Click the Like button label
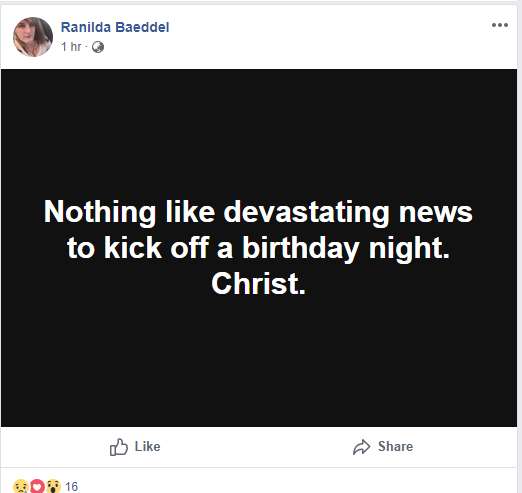522x493 pixels. [147, 446]
